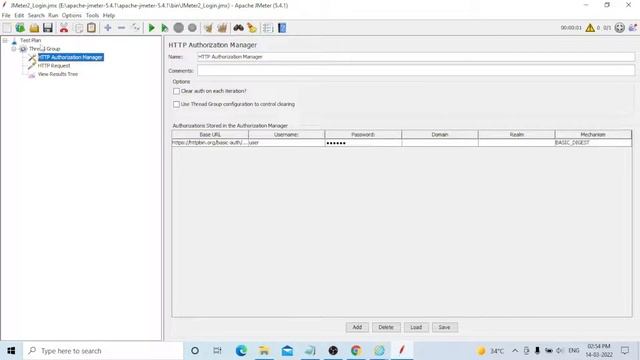Click the far-right toolbar plugins icon
640x360 pixels.
point(633,28)
